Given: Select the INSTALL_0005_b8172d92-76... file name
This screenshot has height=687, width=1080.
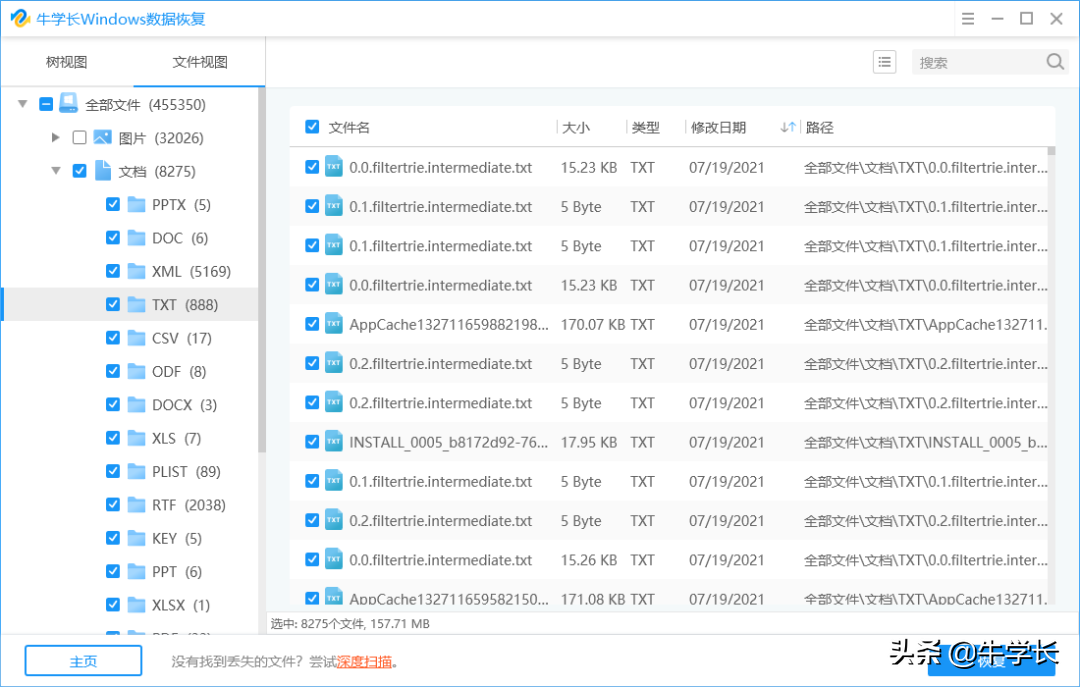Looking at the screenshot, I should tap(448, 442).
